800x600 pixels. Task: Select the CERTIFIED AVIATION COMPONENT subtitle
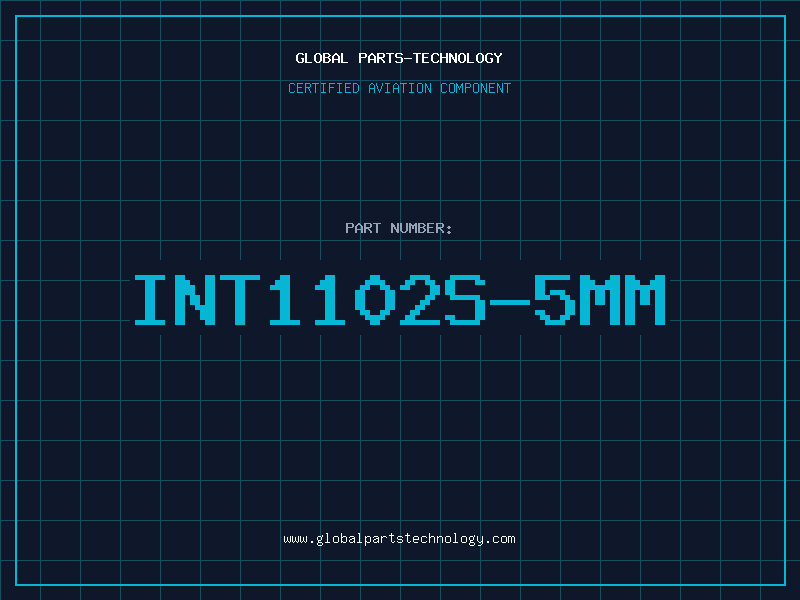pos(399,88)
